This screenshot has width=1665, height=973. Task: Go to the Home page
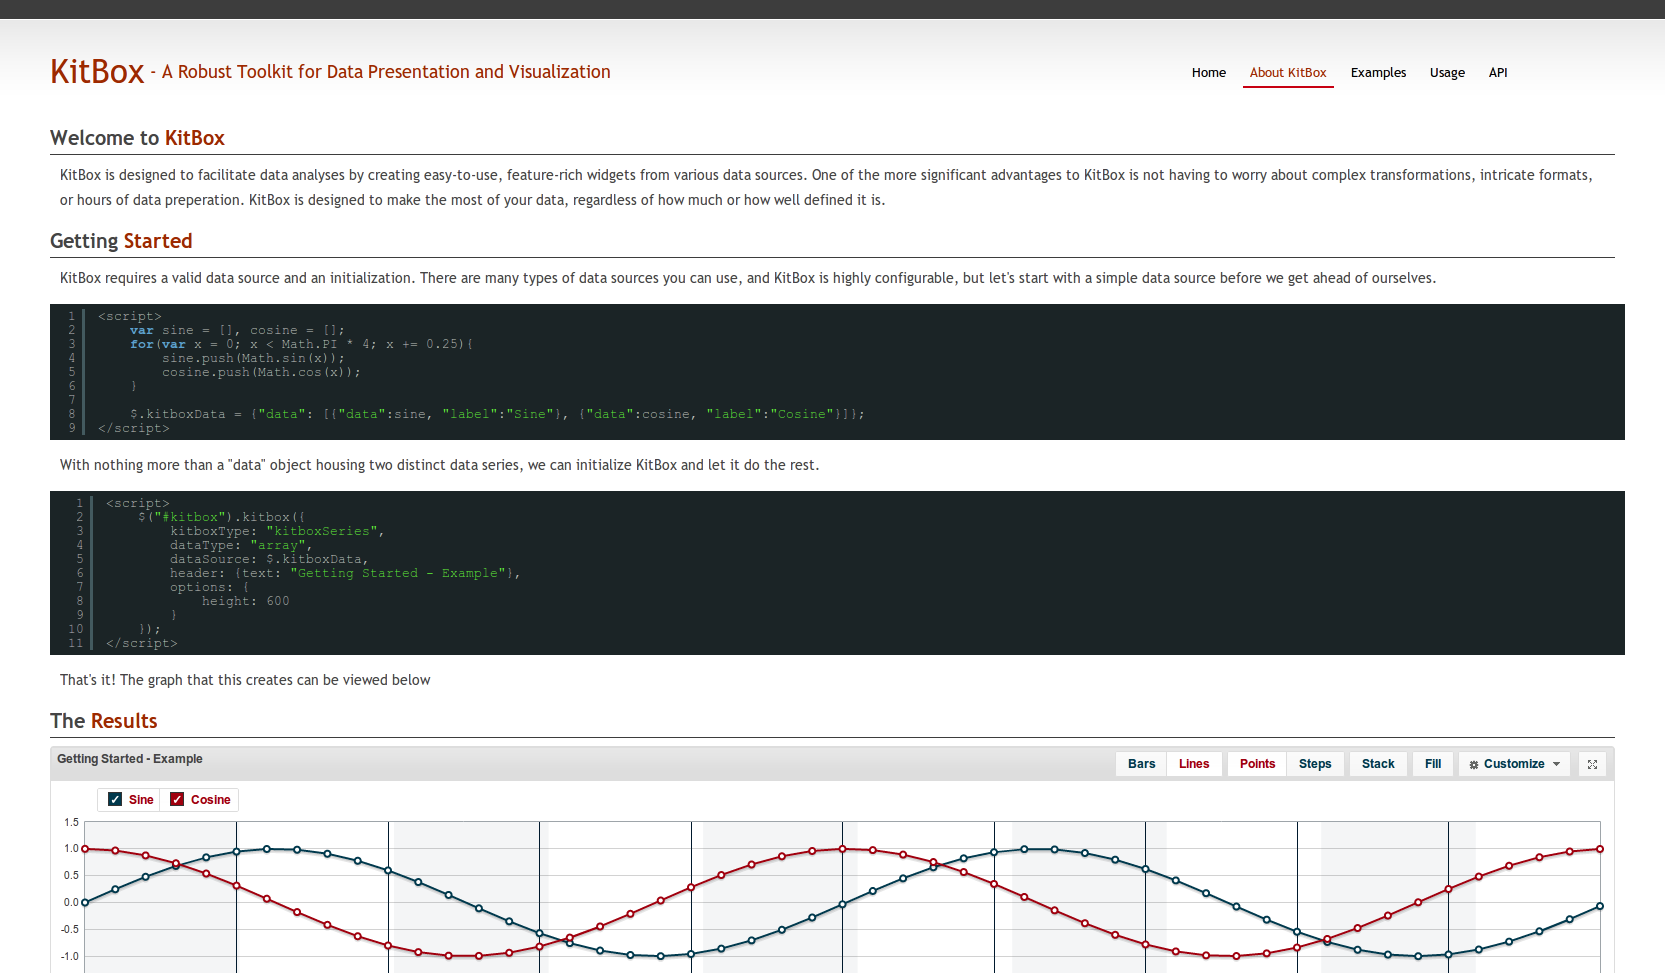[x=1208, y=73]
